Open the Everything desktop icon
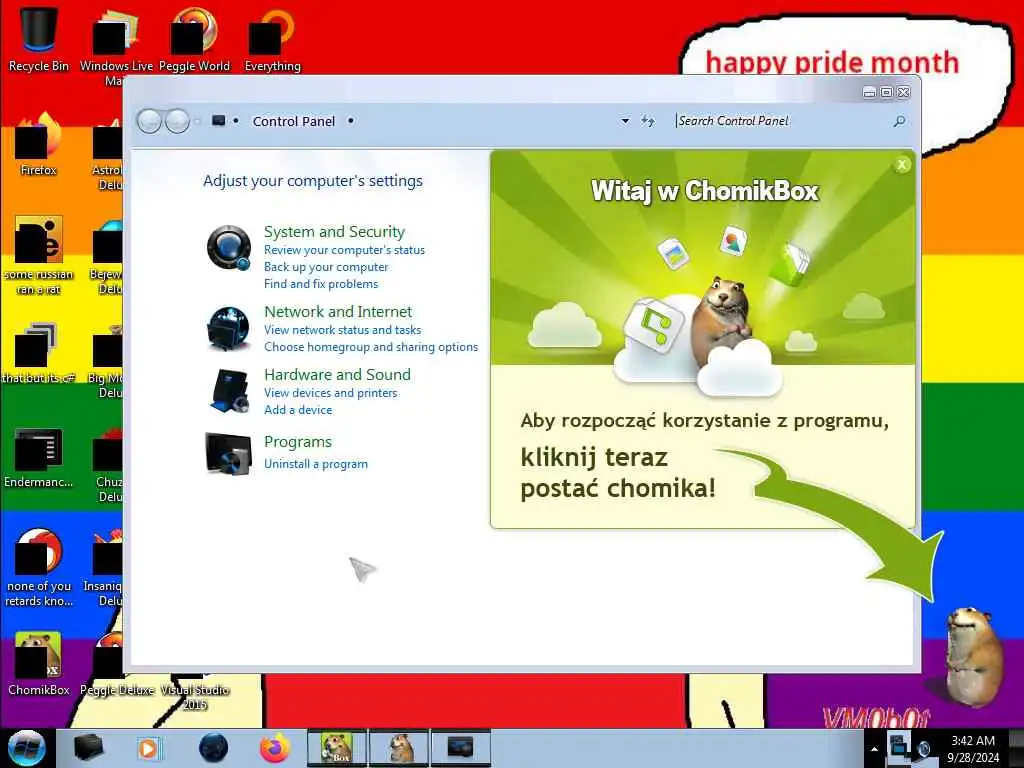 272,38
